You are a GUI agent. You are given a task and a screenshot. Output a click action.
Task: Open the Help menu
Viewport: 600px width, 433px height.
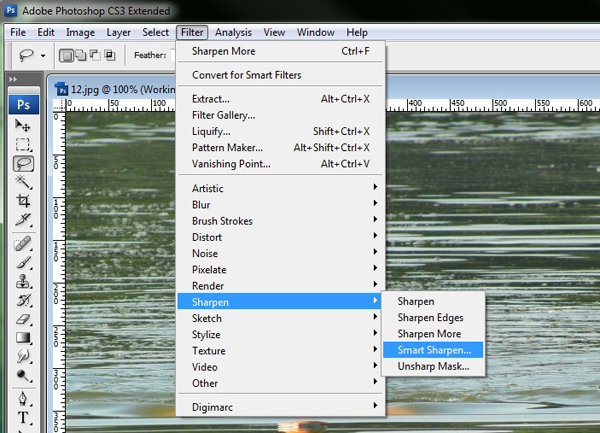(357, 33)
